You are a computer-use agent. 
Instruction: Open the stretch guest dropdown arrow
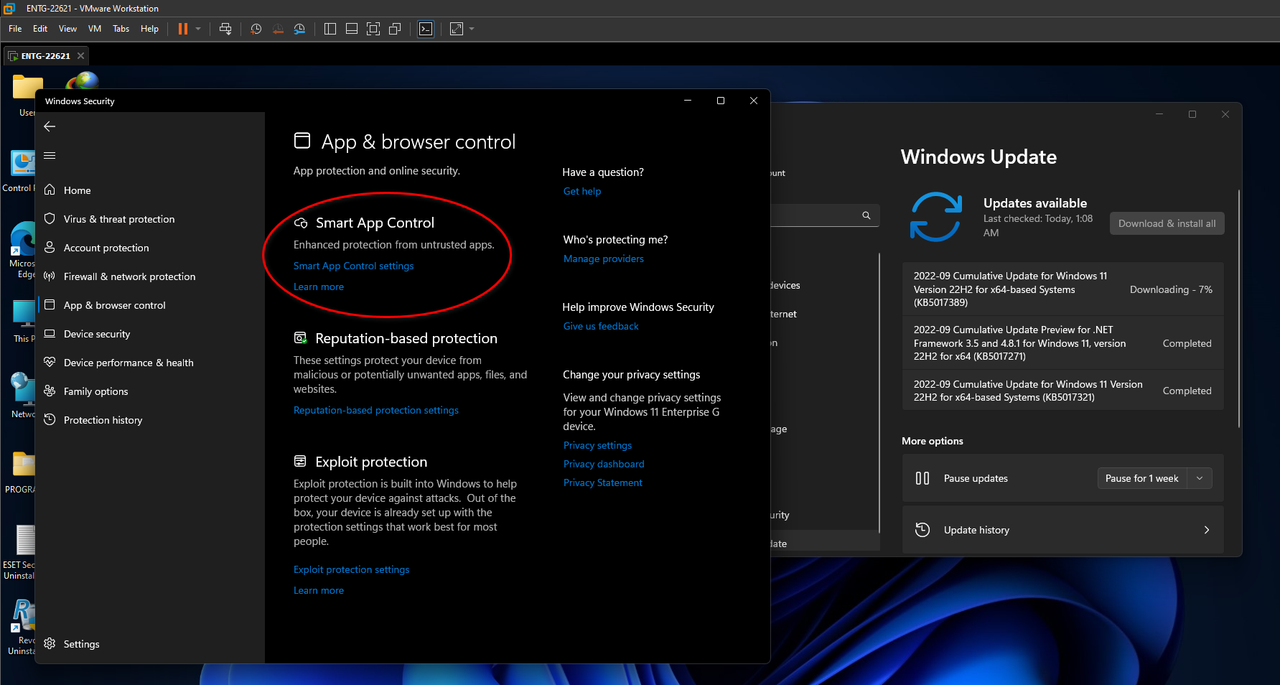471,29
